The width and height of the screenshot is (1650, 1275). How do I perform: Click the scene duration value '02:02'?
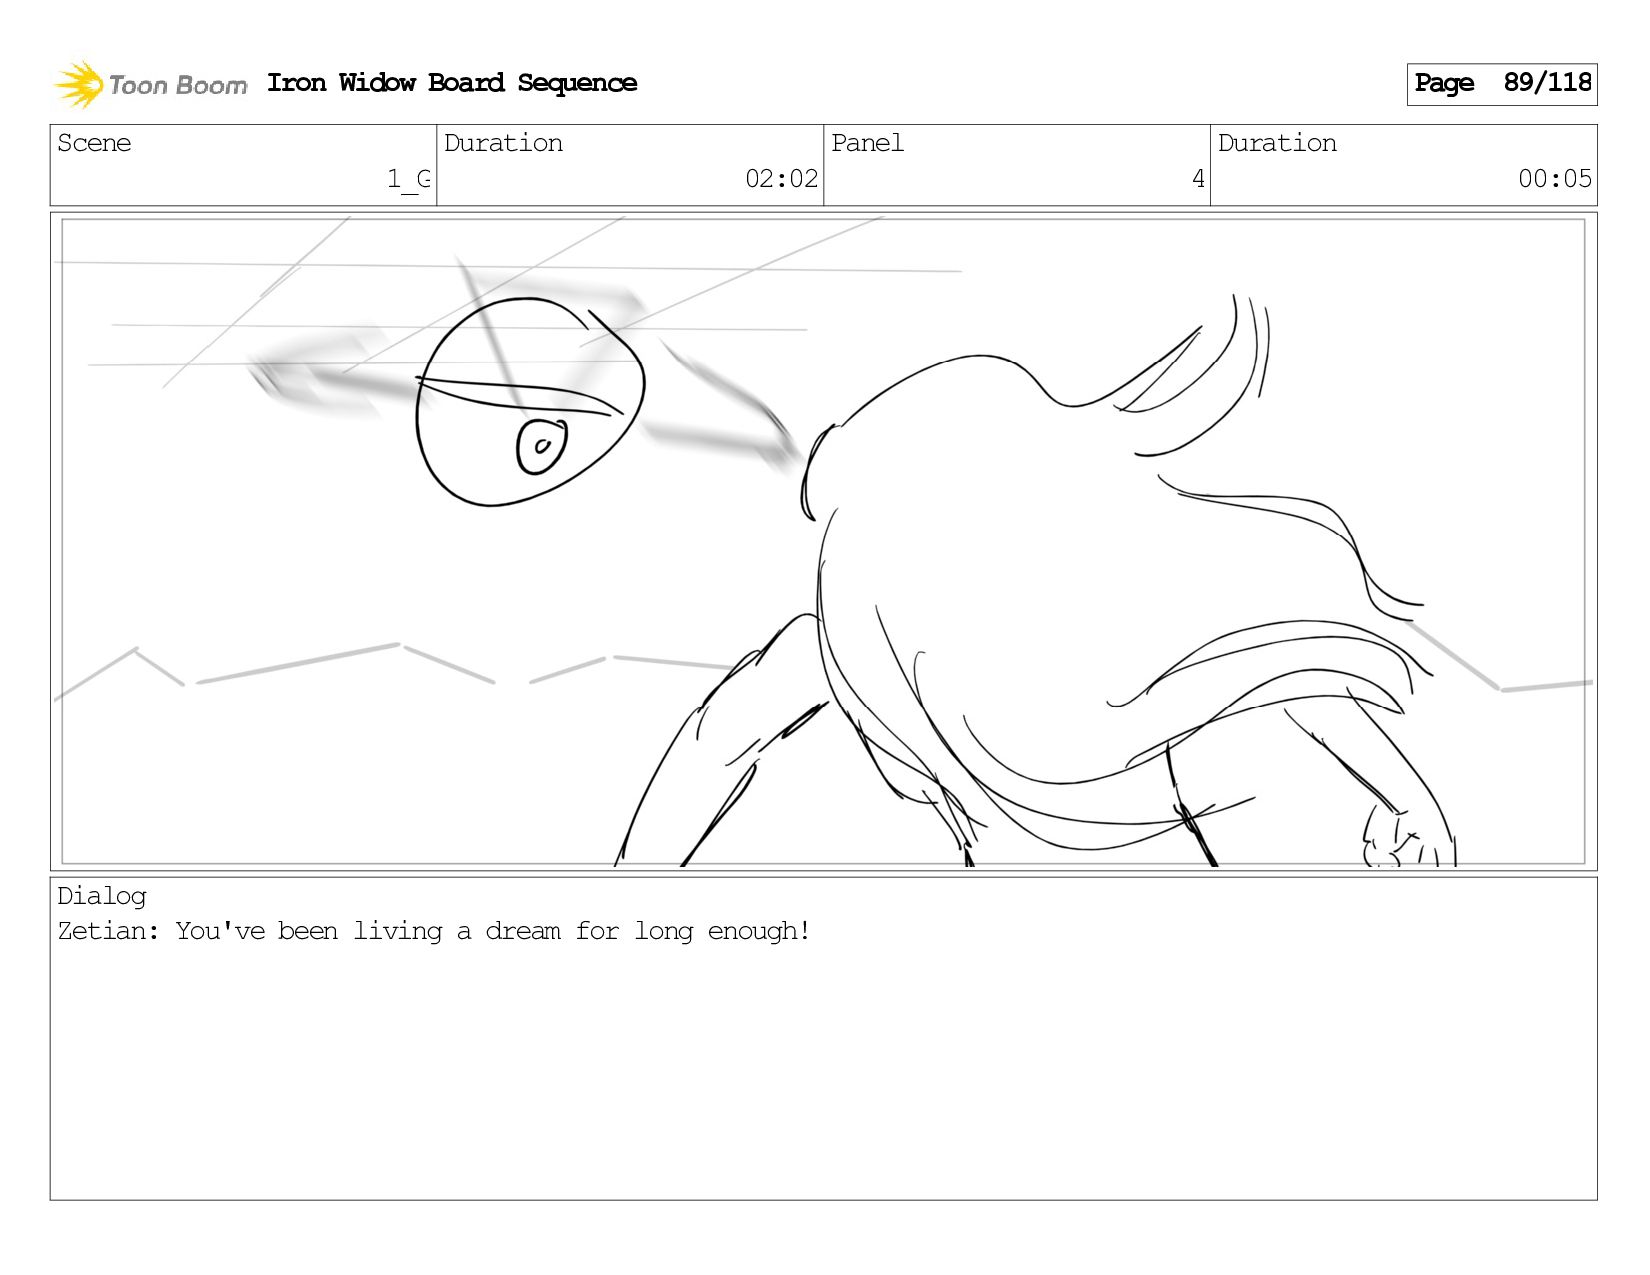point(781,179)
